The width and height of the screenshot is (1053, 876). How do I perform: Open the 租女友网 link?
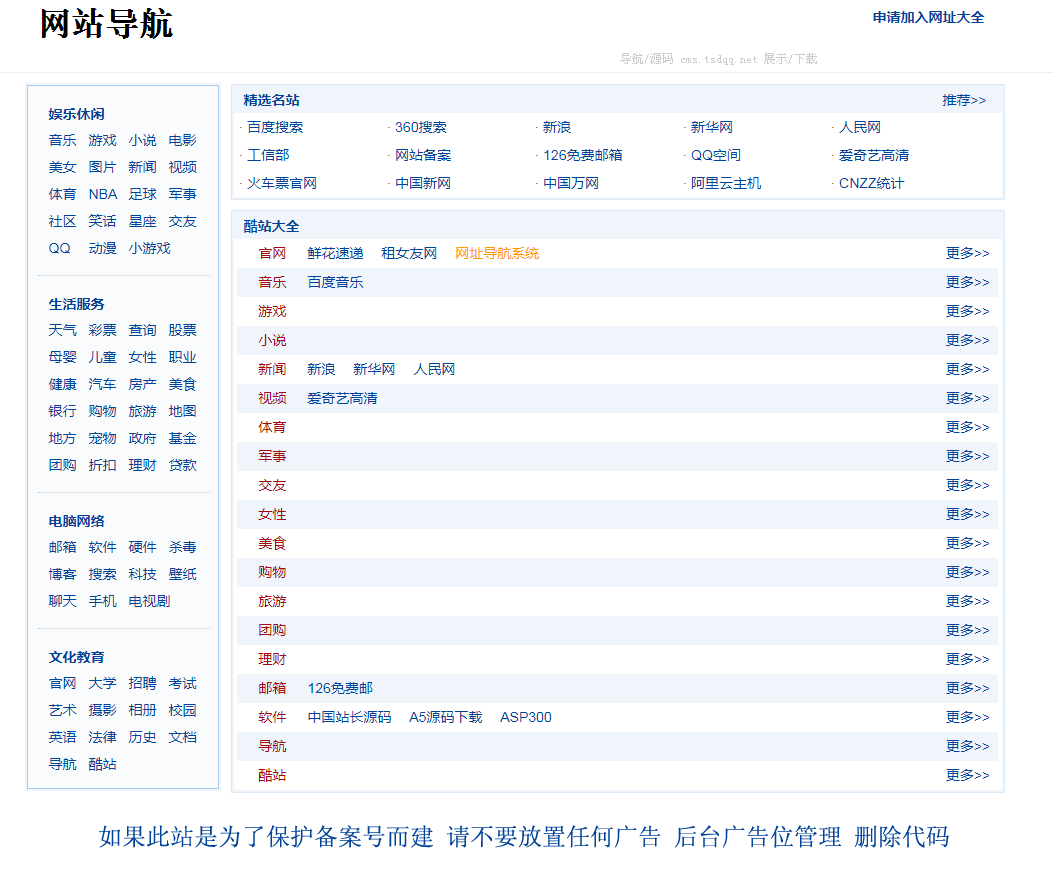pyautogui.click(x=409, y=253)
